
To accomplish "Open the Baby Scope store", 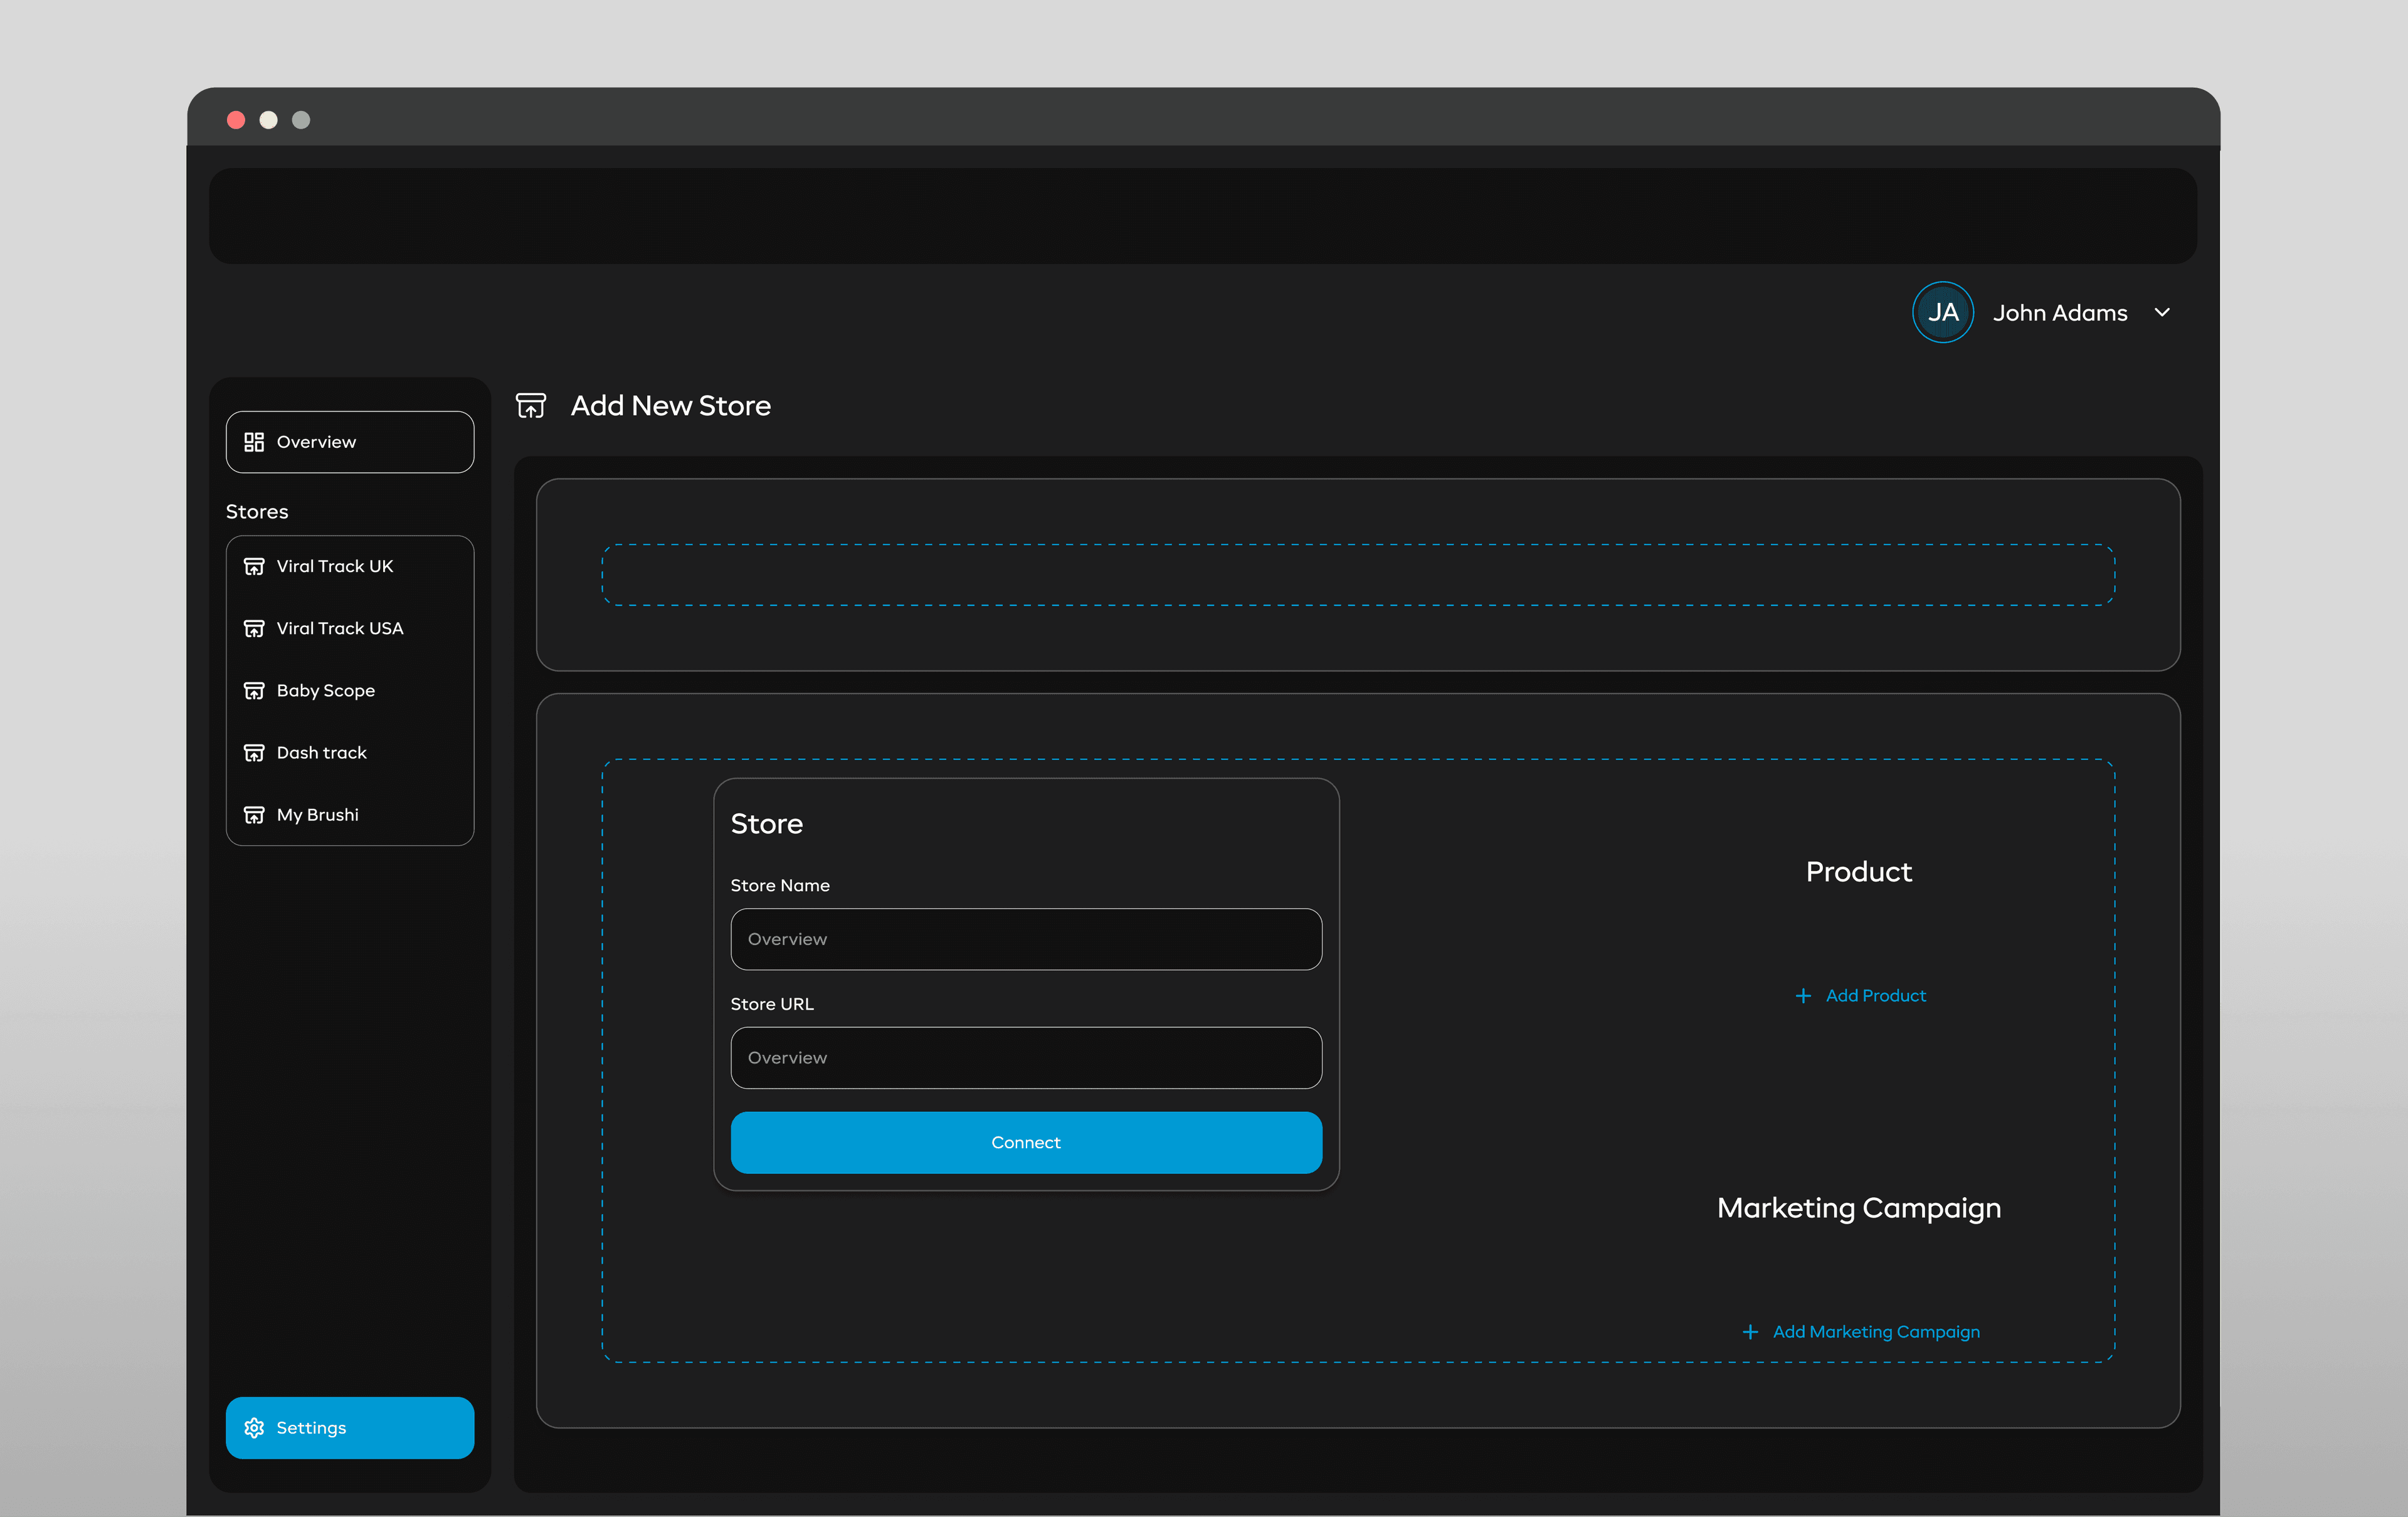I will (350, 690).
